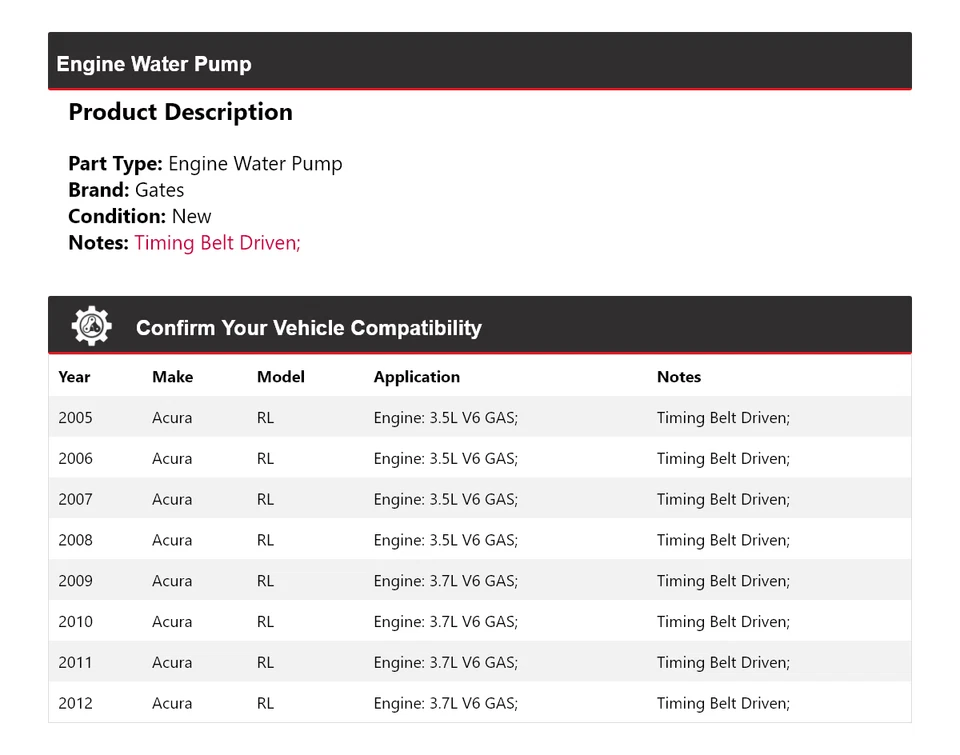Click the Model column header
Image resolution: width=960 pixels, height=755 pixels.
pos(280,377)
